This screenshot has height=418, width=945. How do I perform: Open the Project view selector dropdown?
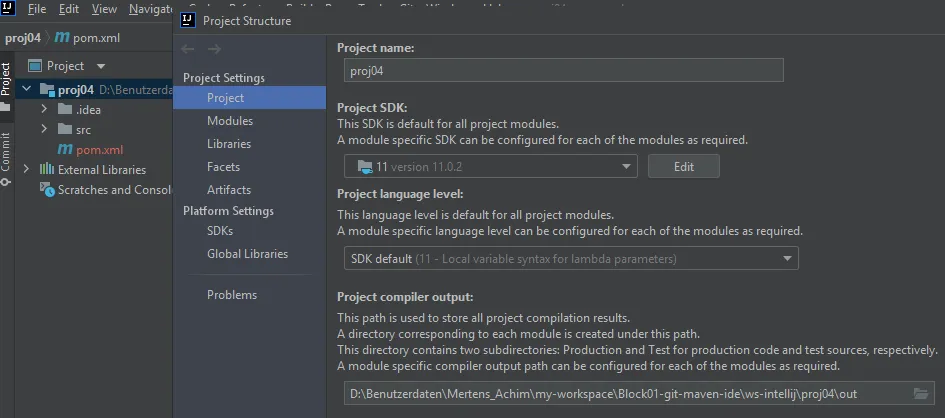tap(101, 66)
